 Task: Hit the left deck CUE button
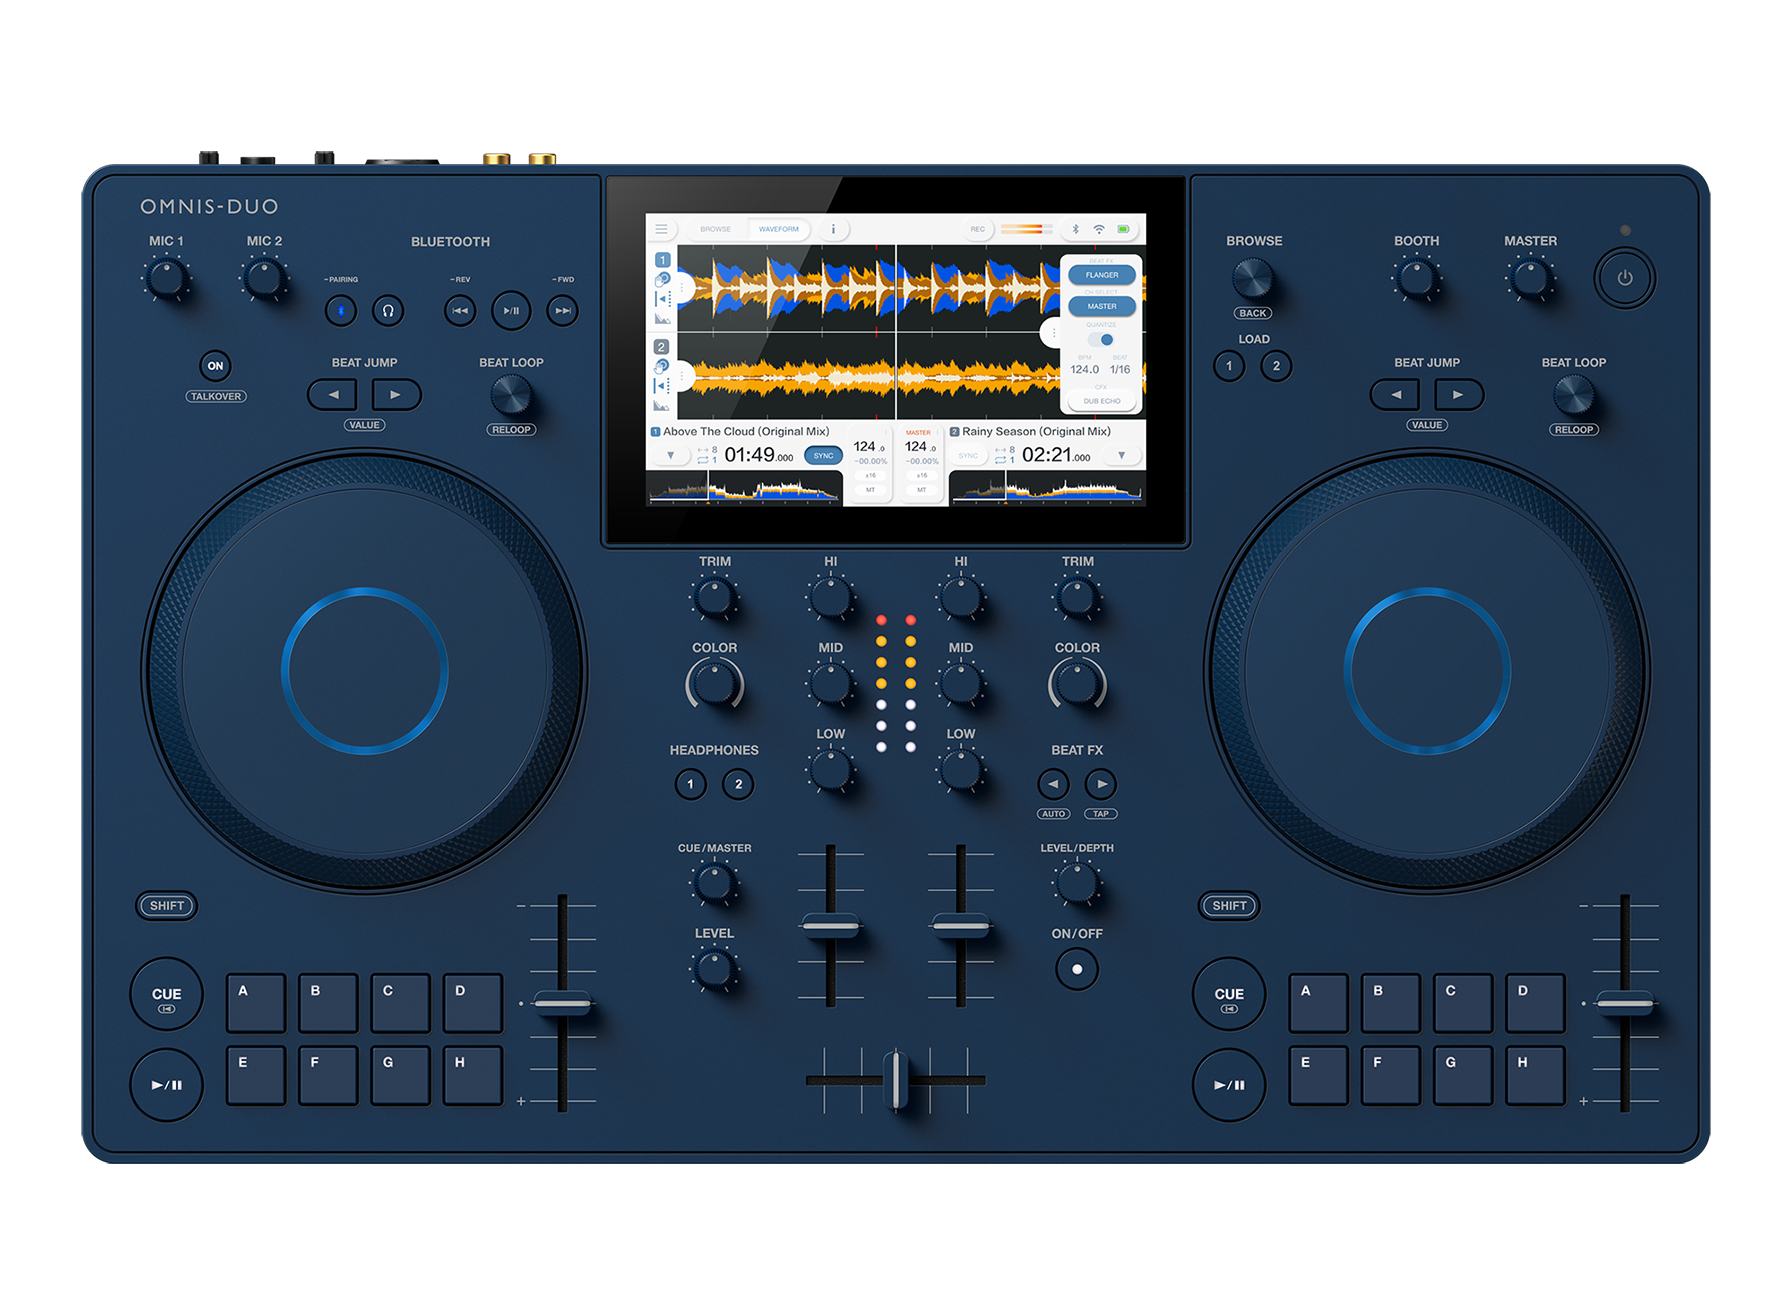click(167, 995)
